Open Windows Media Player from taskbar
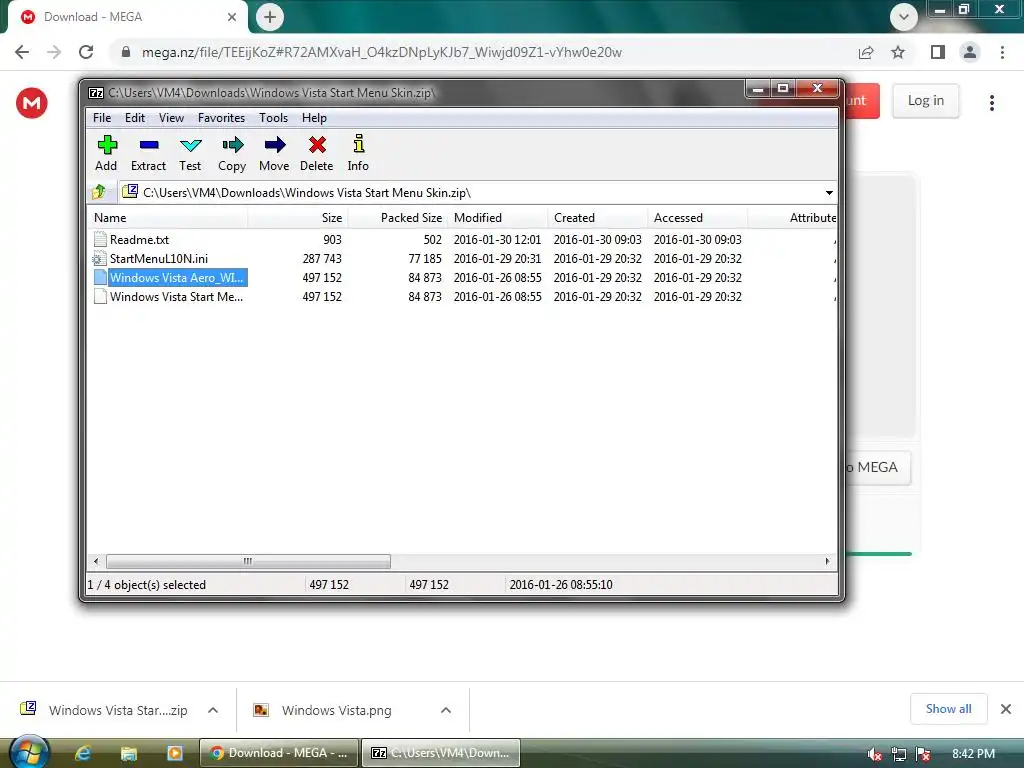Image resolution: width=1024 pixels, height=768 pixels. click(174, 754)
